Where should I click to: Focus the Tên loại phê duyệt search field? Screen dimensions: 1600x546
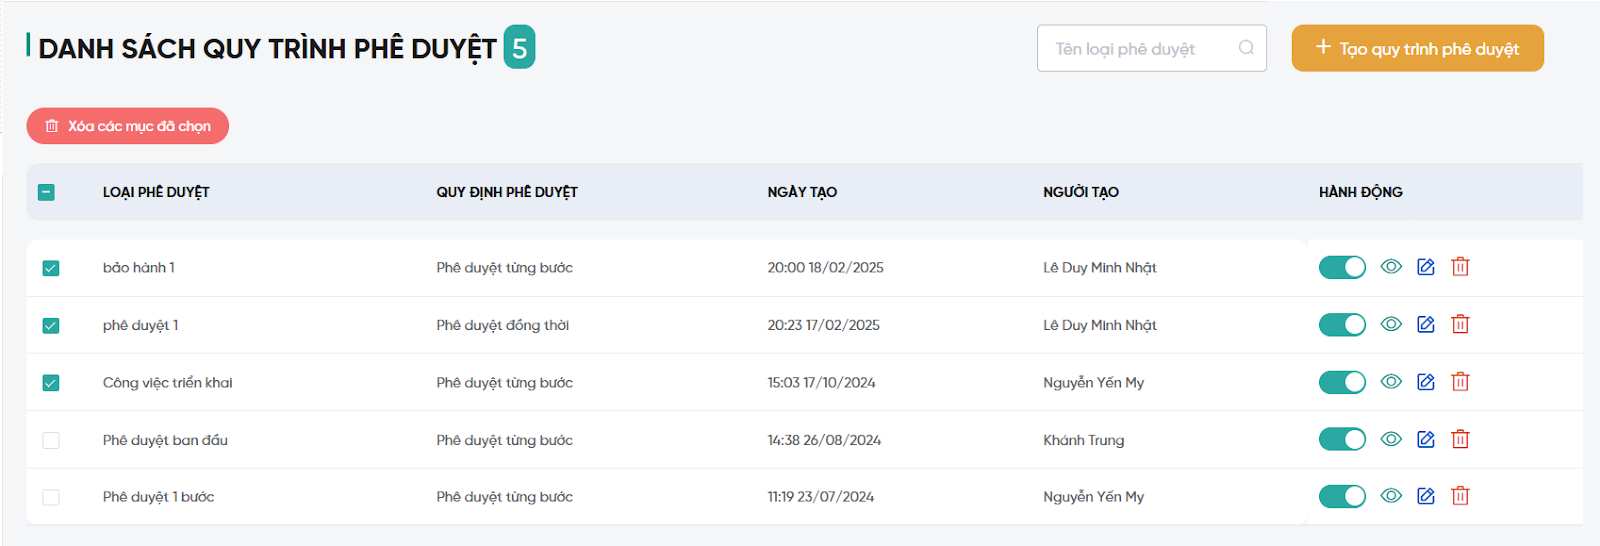click(1140, 48)
